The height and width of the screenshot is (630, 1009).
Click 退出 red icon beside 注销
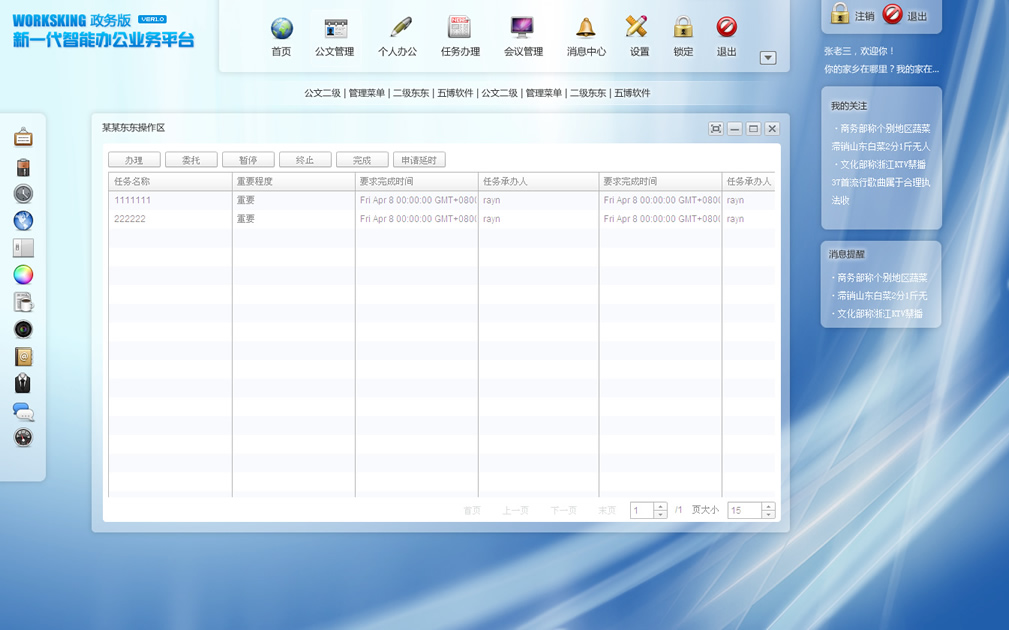tap(893, 14)
